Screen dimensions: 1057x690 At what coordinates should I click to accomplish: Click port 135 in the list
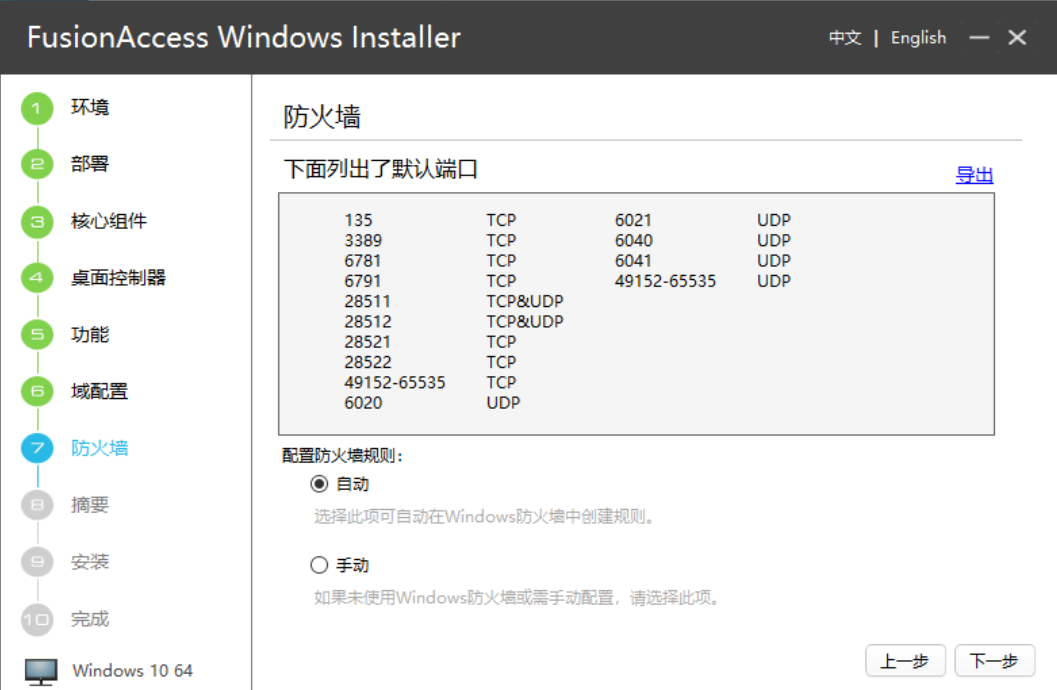click(x=358, y=220)
